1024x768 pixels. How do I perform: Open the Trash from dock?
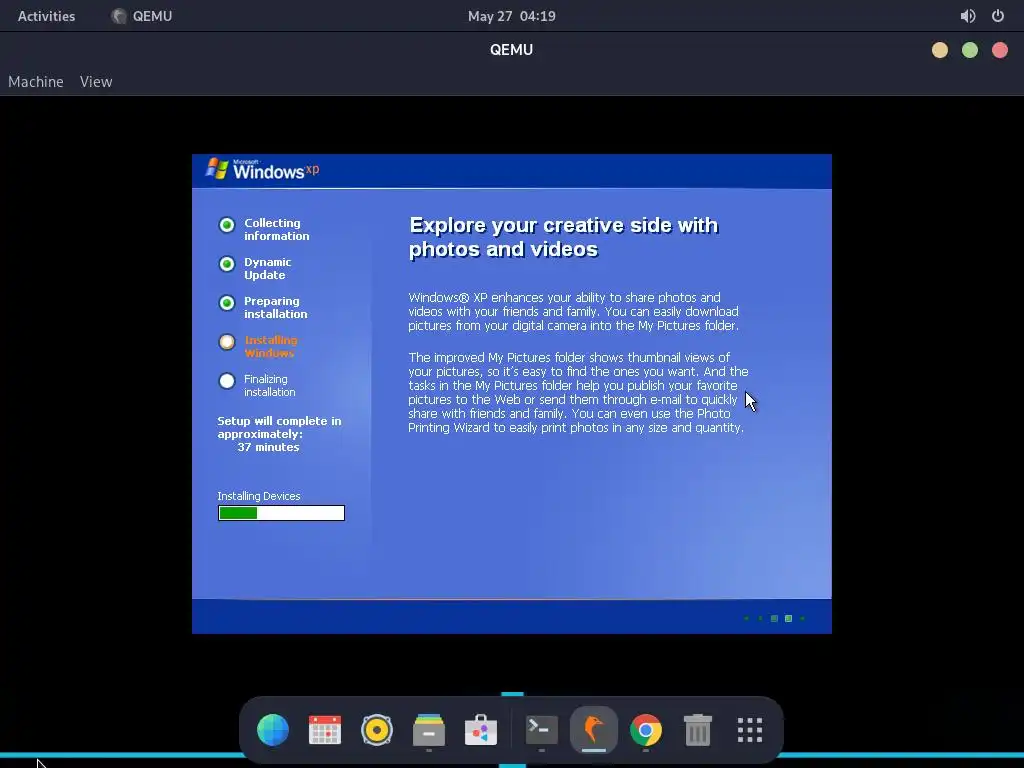(697, 729)
